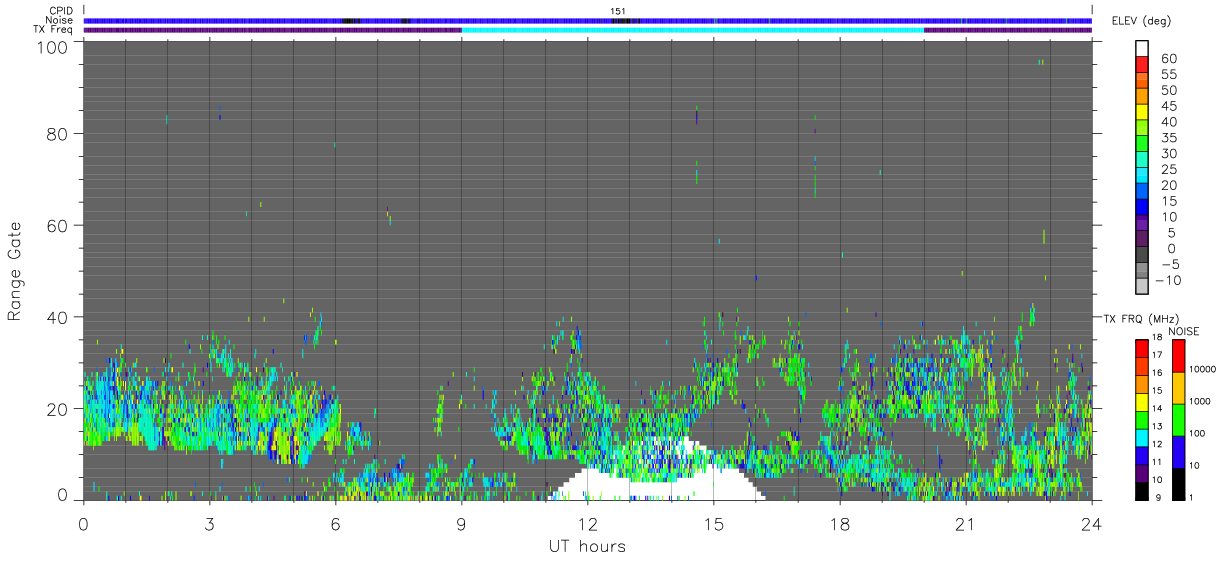
Task: Click the '20' tick on Range Gate axis
Action: click(58, 409)
